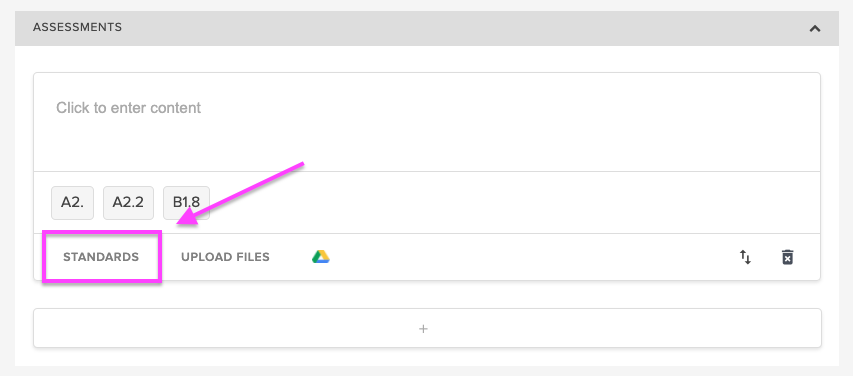The width and height of the screenshot is (853, 376).
Task: Select the A2. standard tag
Action: (x=72, y=202)
